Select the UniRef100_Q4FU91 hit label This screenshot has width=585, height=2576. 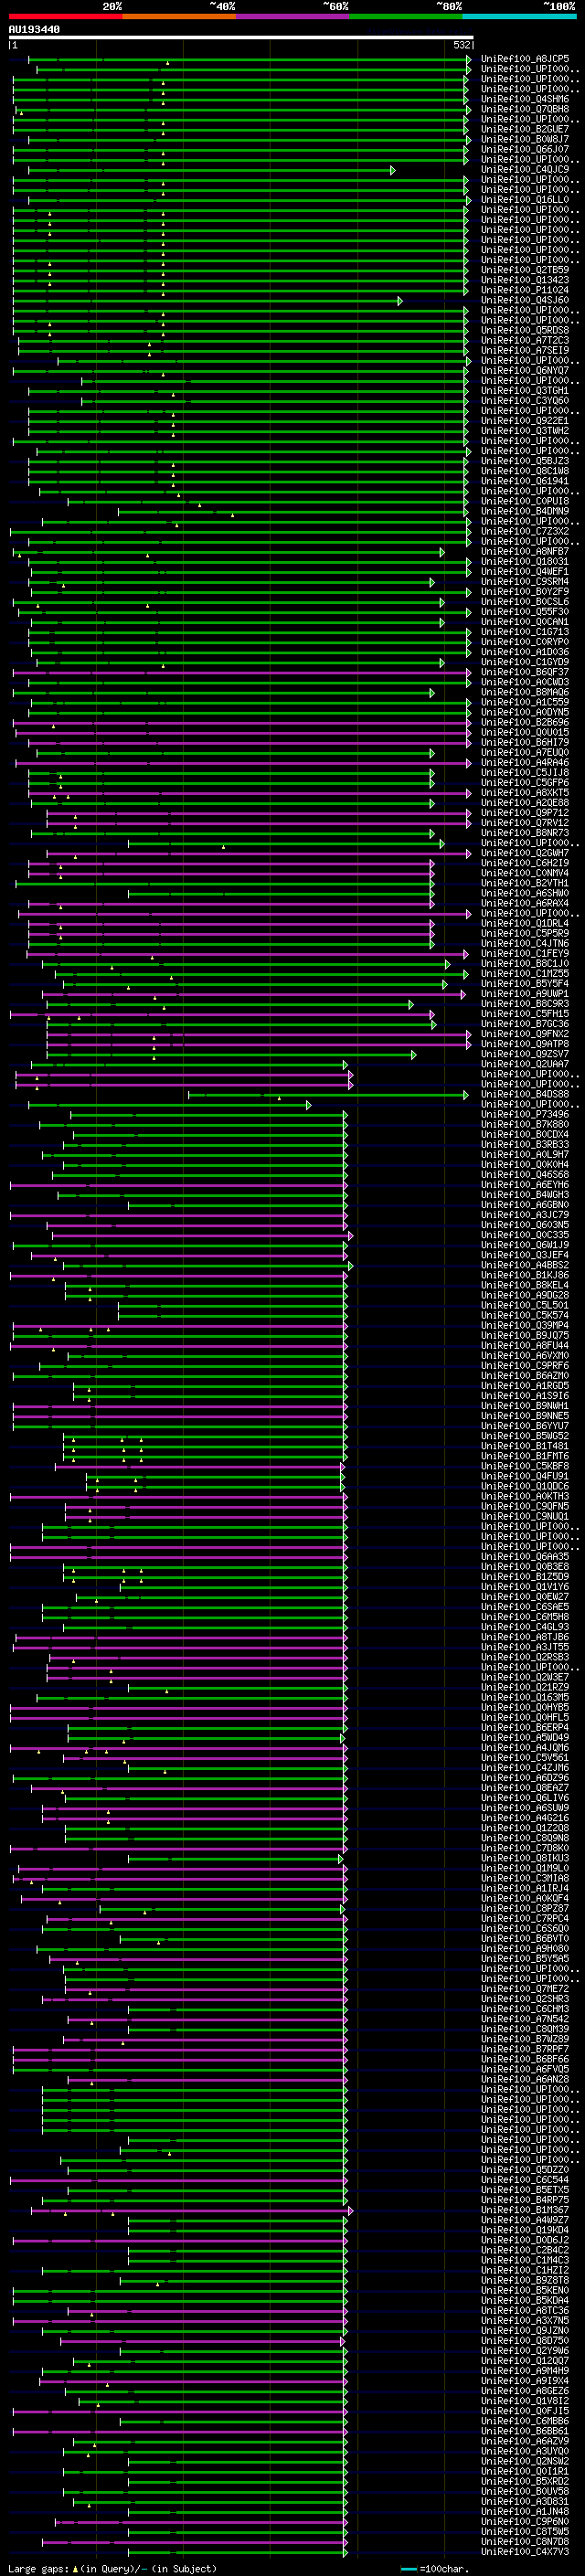coord(525,1476)
